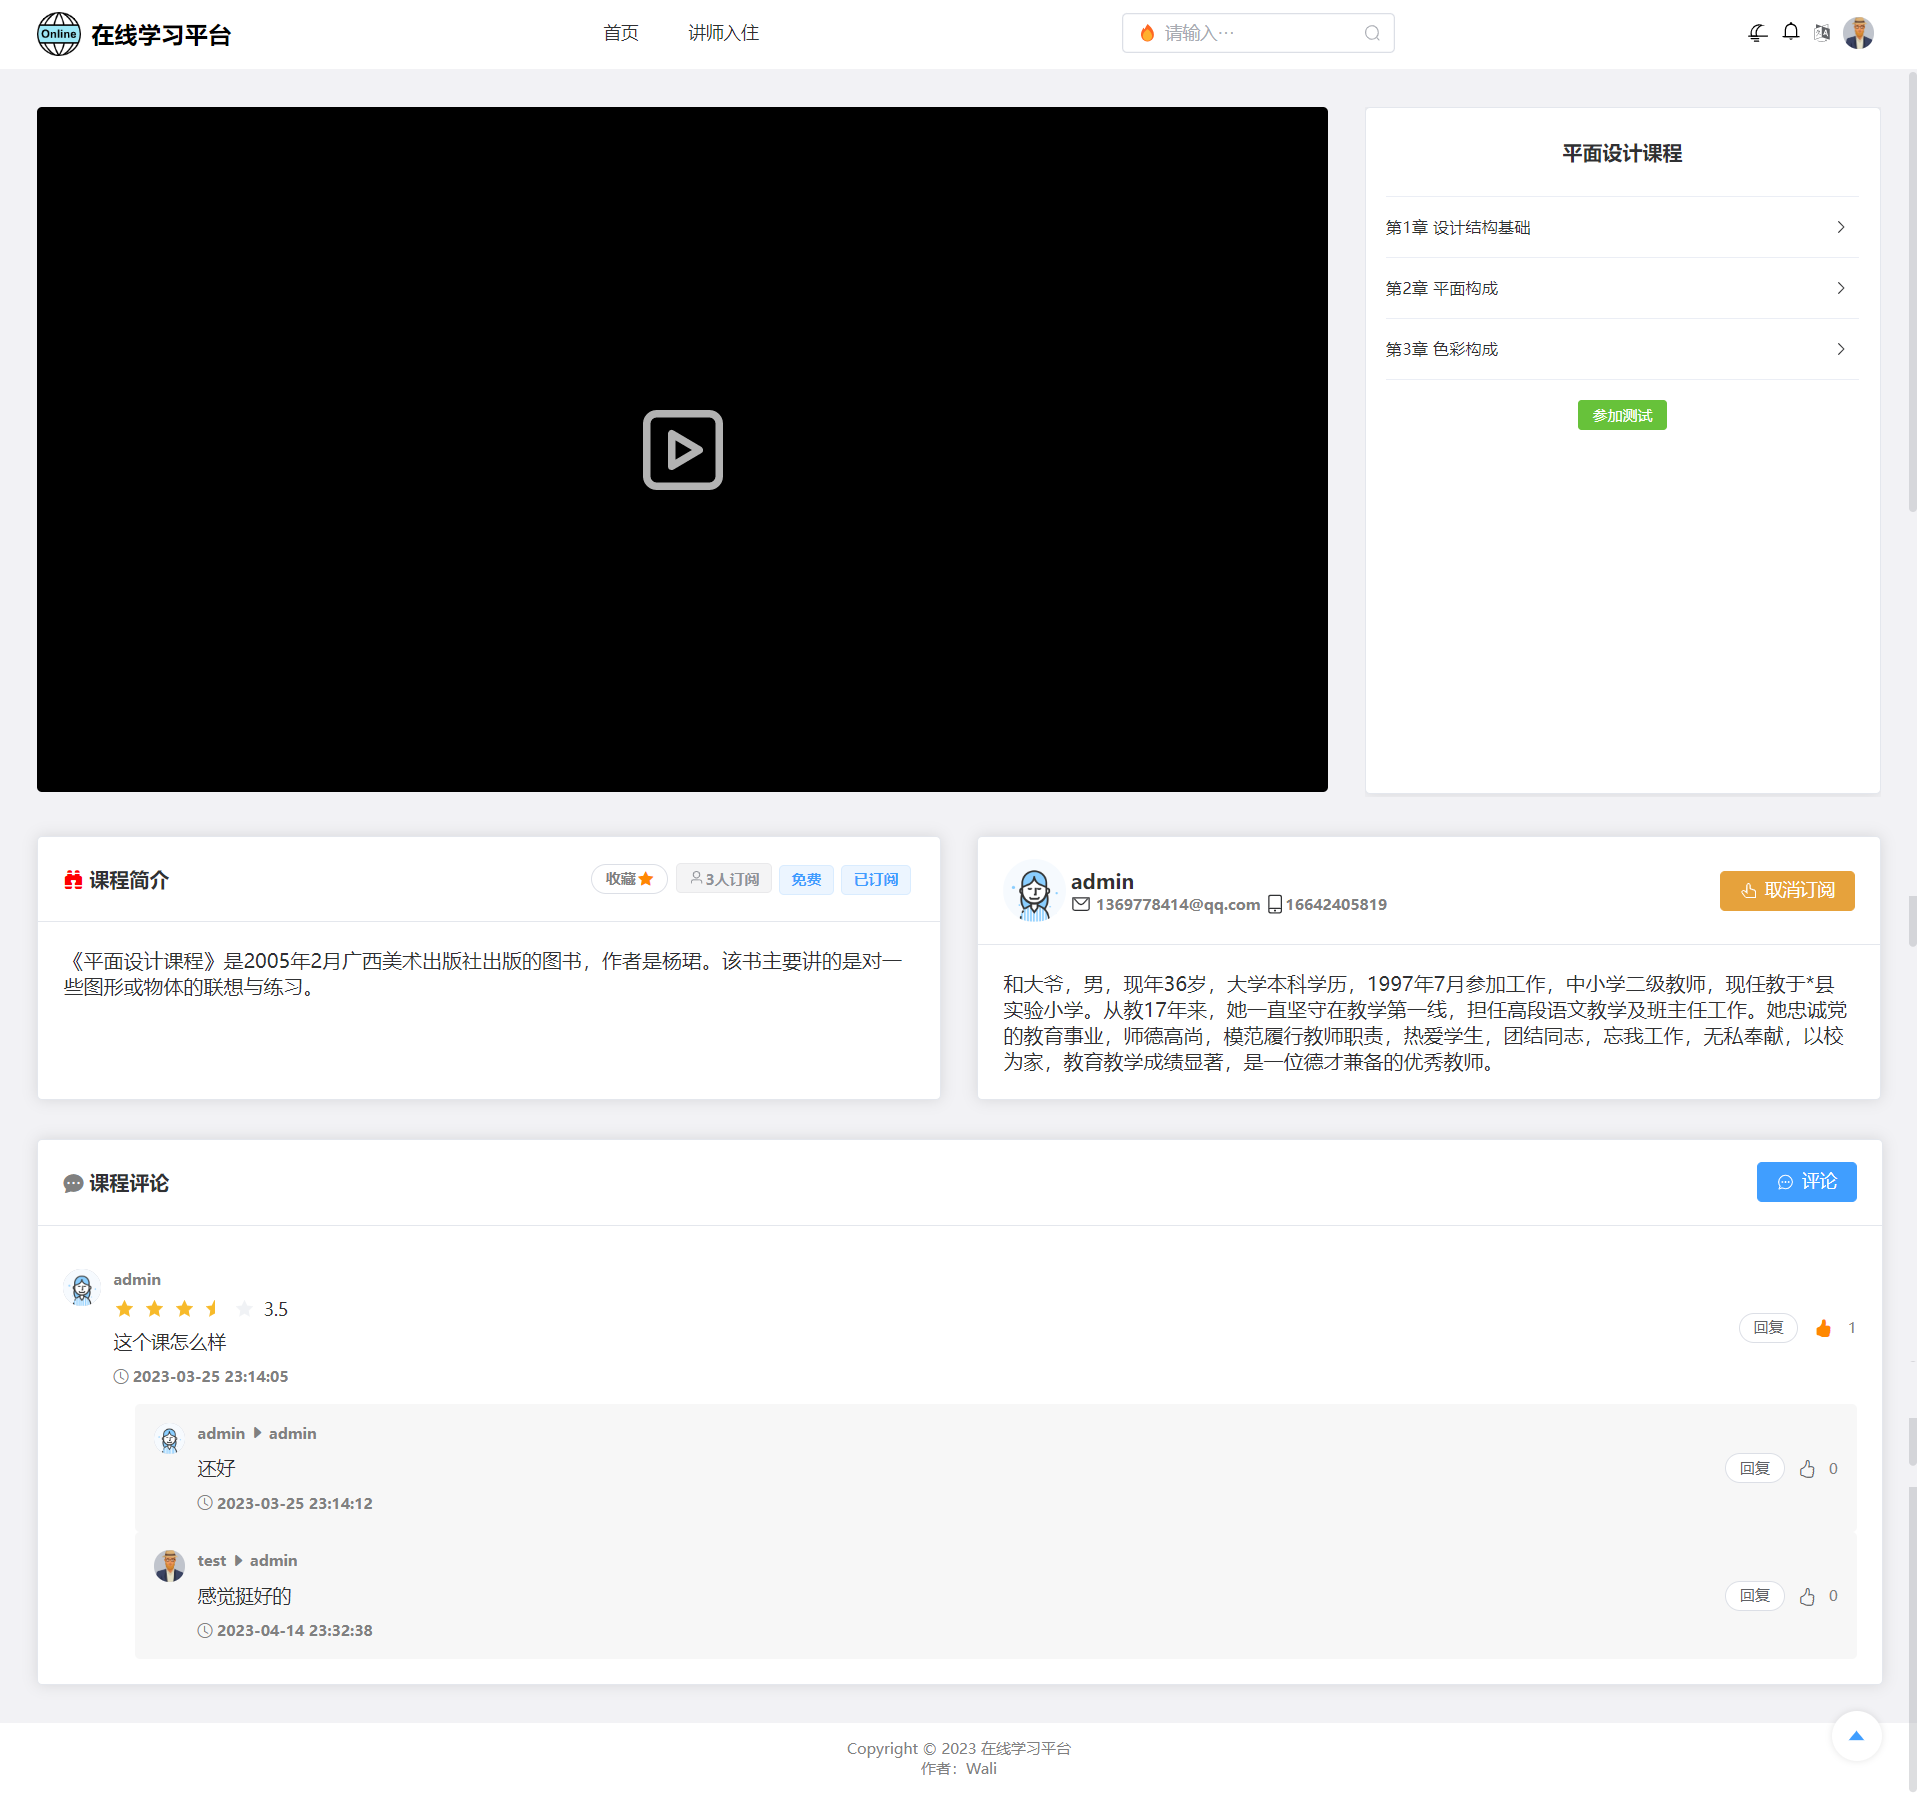Click the 平面设计课程 sidebar title
This screenshot has width=1917, height=1797.
click(1622, 153)
